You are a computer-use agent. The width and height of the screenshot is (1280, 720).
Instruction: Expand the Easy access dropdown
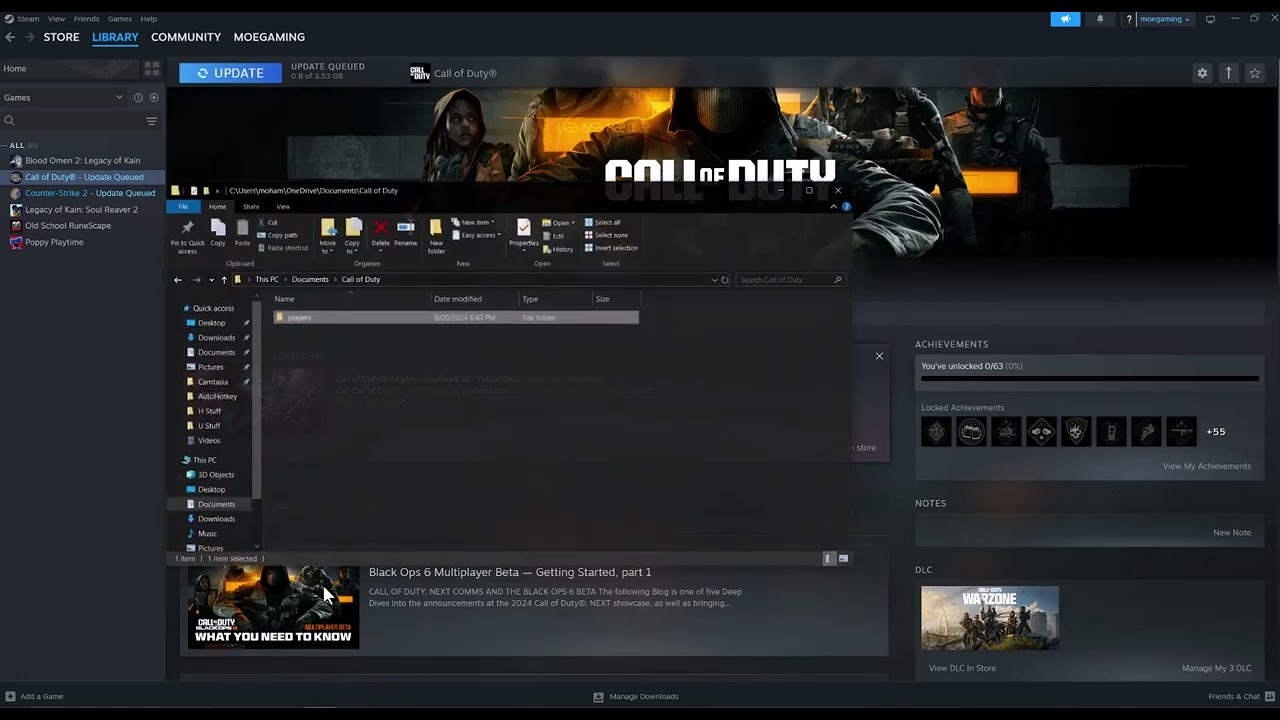click(x=476, y=235)
